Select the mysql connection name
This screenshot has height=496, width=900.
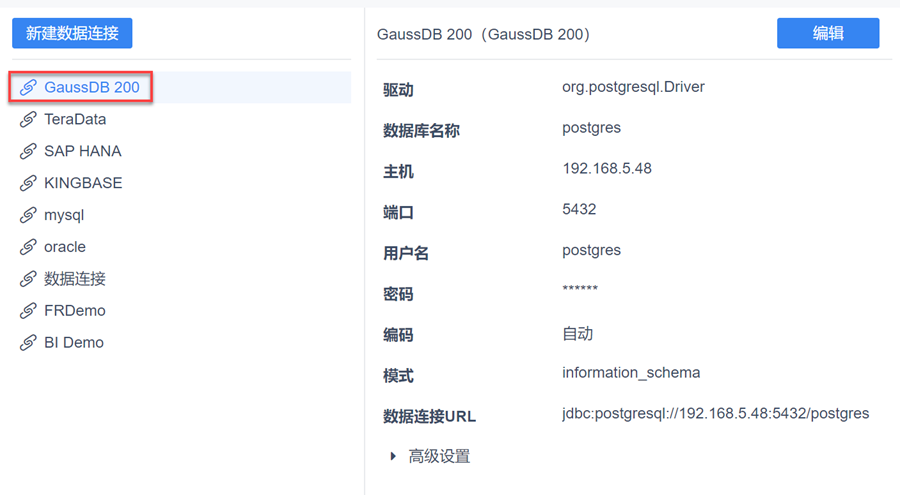[x=64, y=215]
